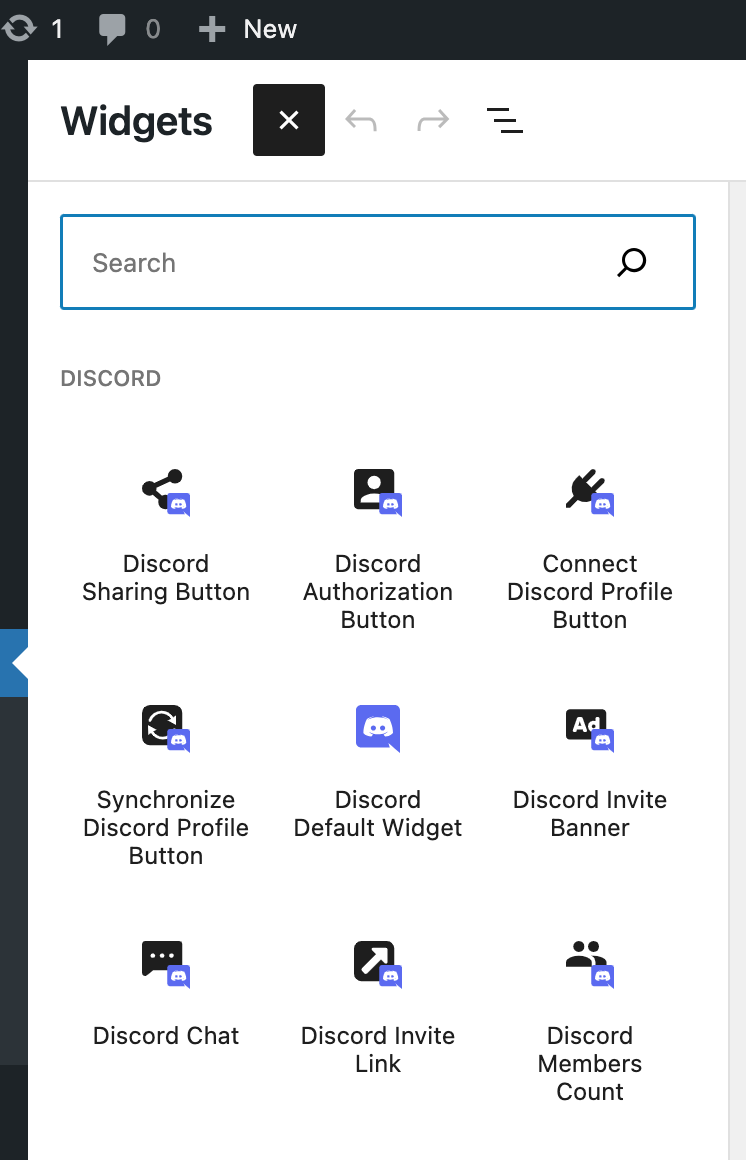Choose the Discord Members Count people icon
This screenshot has width=746, height=1160.
pyautogui.click(x=589, y=963)
